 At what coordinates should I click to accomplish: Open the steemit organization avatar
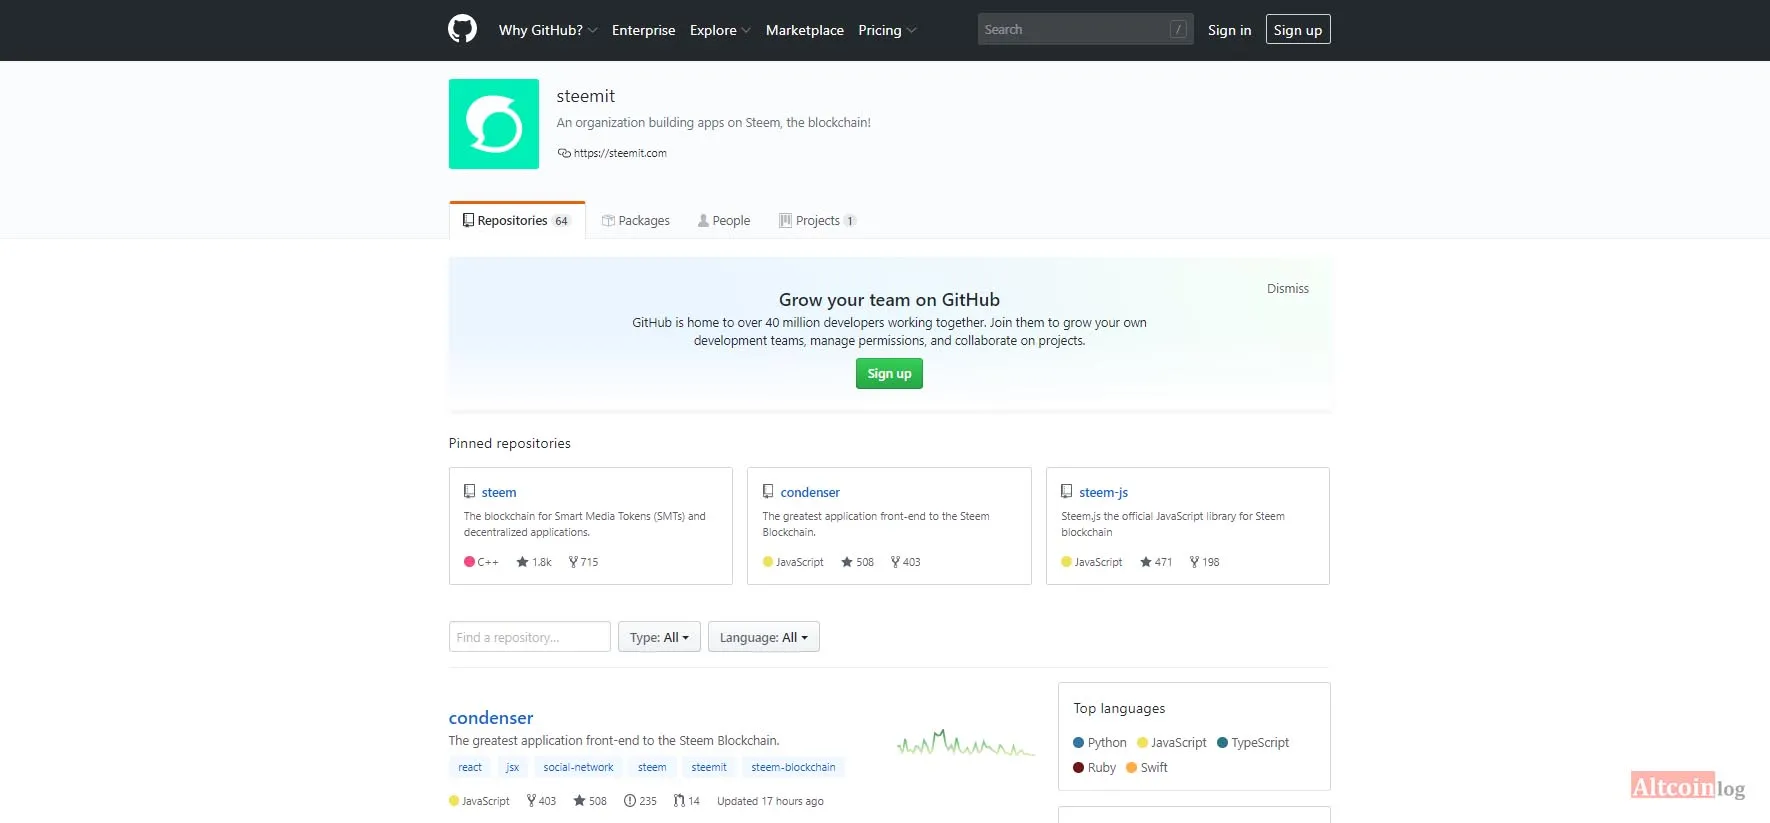click(494, 124)
